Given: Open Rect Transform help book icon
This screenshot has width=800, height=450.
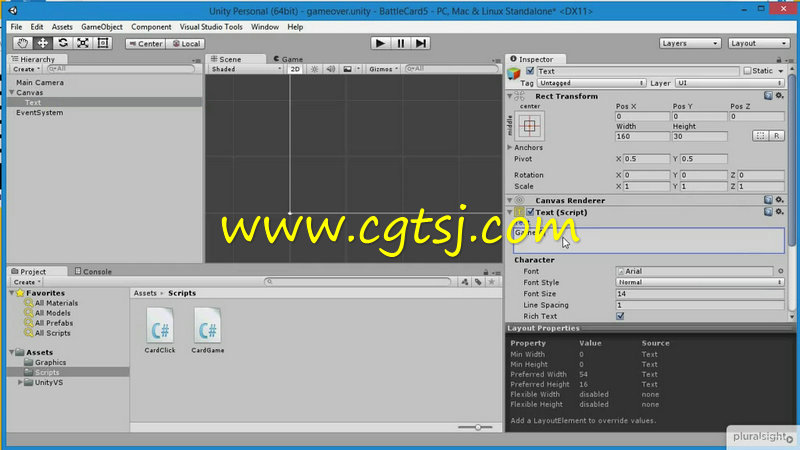Looking at the screenshot, I should [768, 95].
